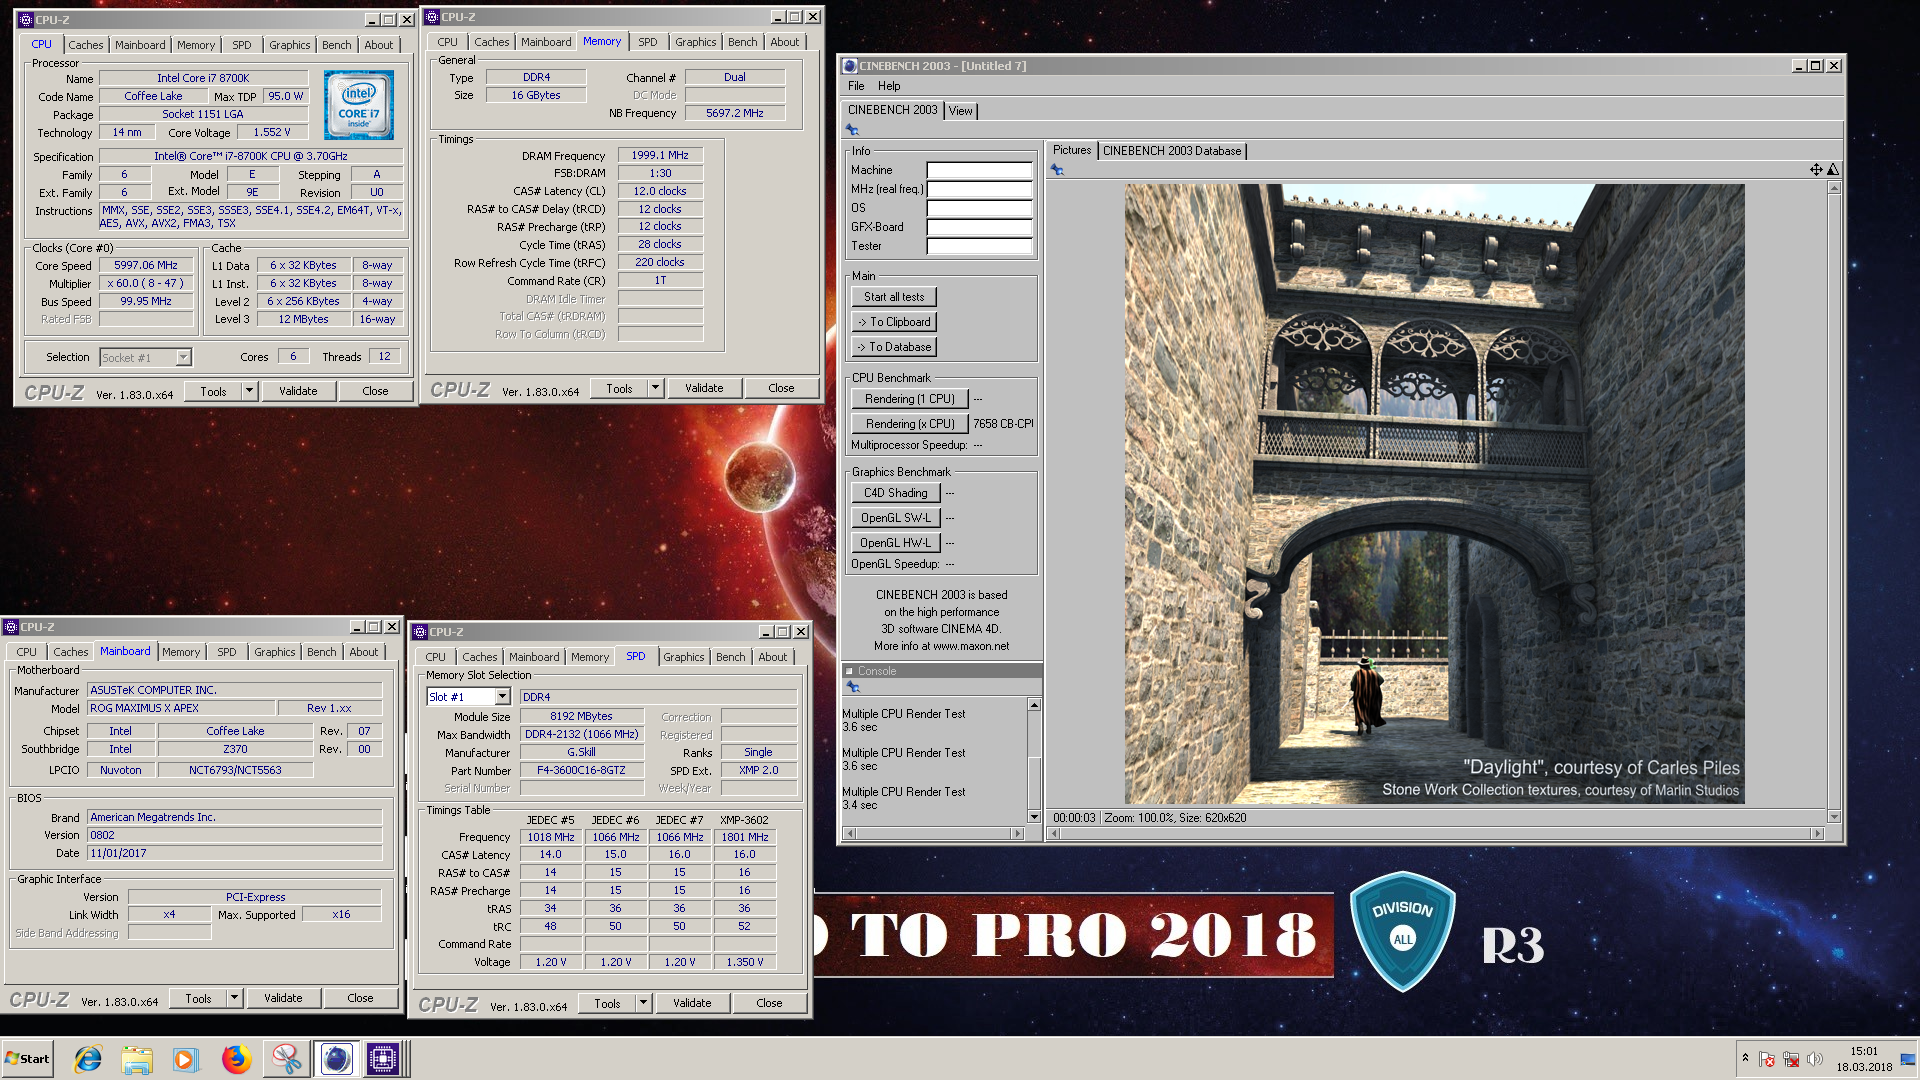Click the Cinebench title bar app icon
Viewport: 1920px width, 1080px height.
(x=850, y=66)
